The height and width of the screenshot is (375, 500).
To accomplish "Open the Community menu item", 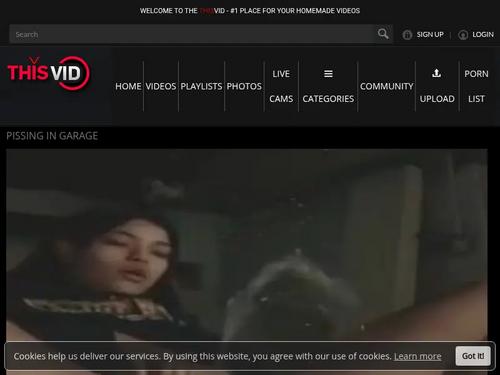I will coord(387,86).
